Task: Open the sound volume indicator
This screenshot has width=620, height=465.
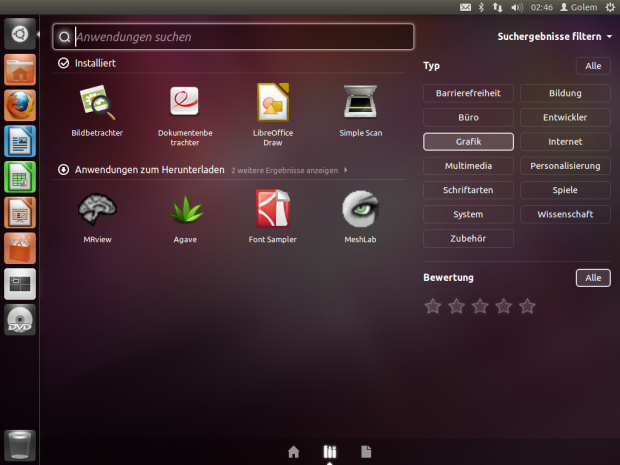Action: tap(517, 7)
